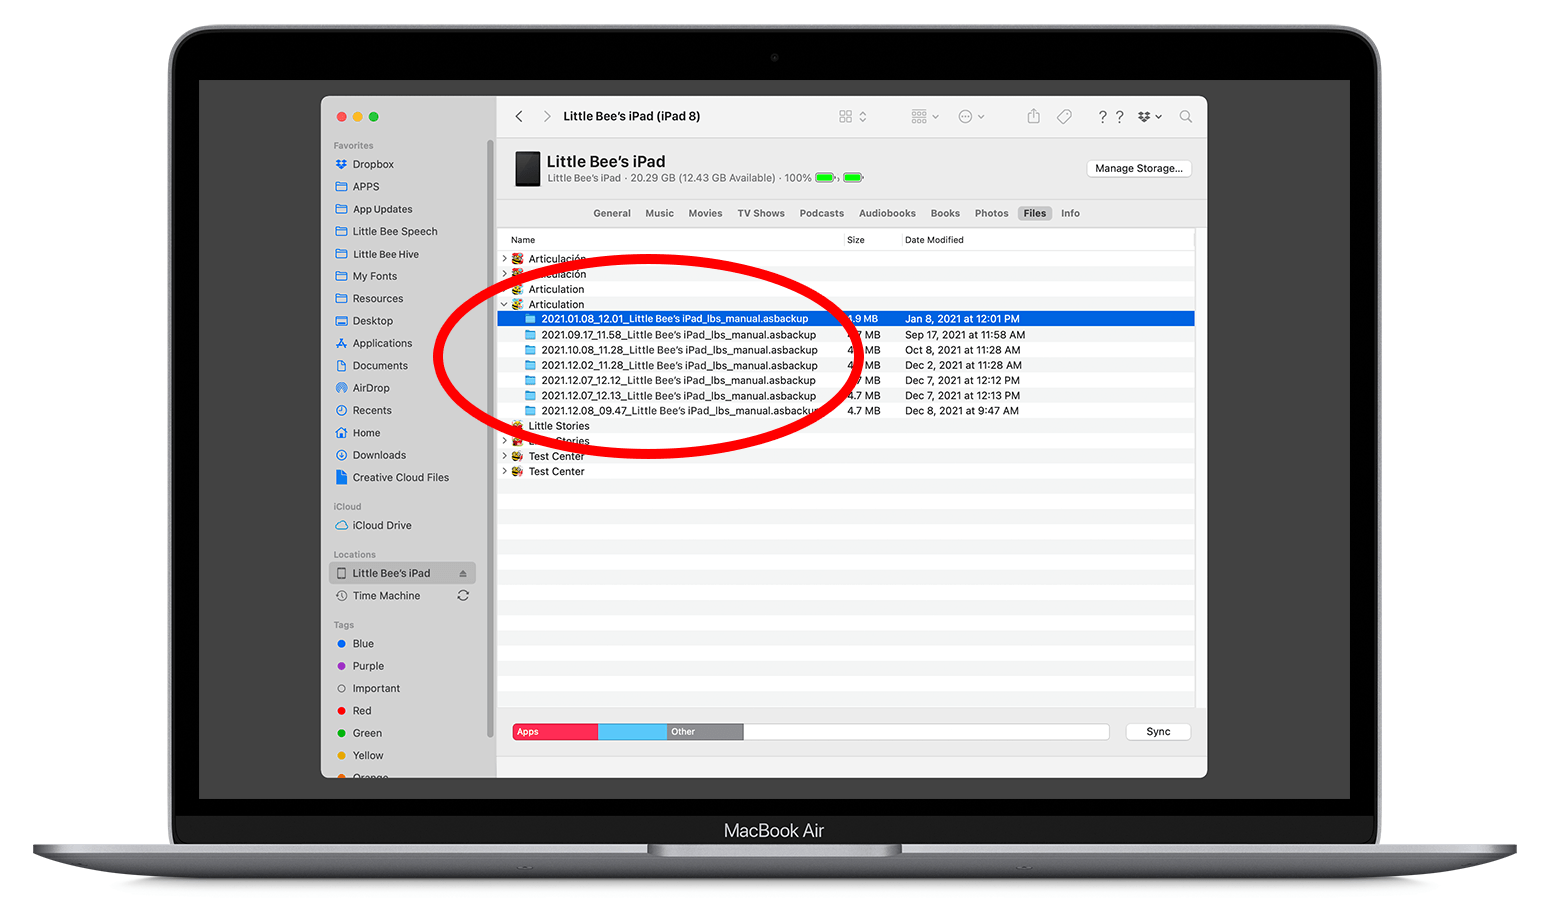Eject Little Bee's iPad from sidebar

(463, 574)
